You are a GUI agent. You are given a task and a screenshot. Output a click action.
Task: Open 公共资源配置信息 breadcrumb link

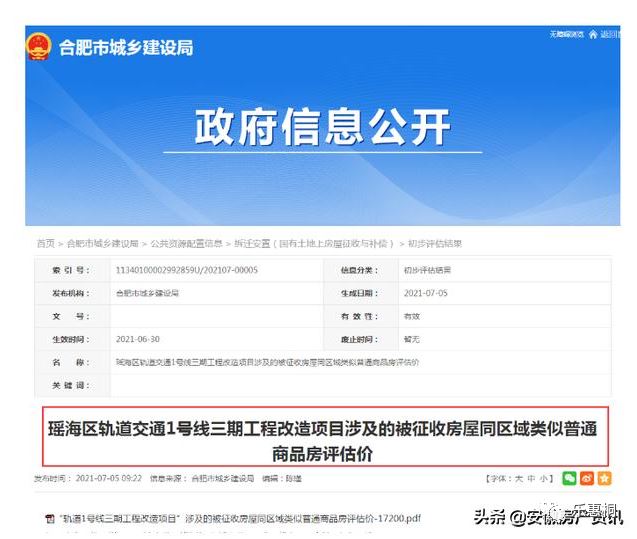tap(187, 244)
